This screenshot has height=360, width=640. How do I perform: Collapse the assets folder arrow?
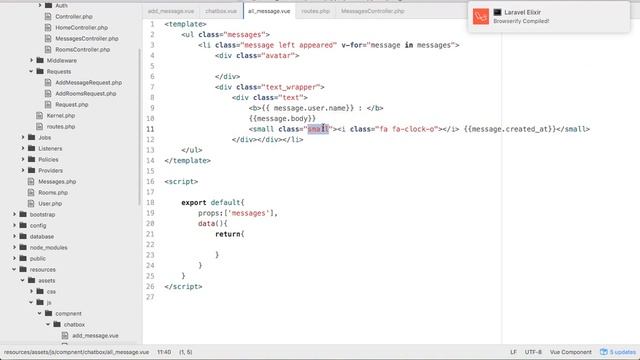[x=23, y=280]
